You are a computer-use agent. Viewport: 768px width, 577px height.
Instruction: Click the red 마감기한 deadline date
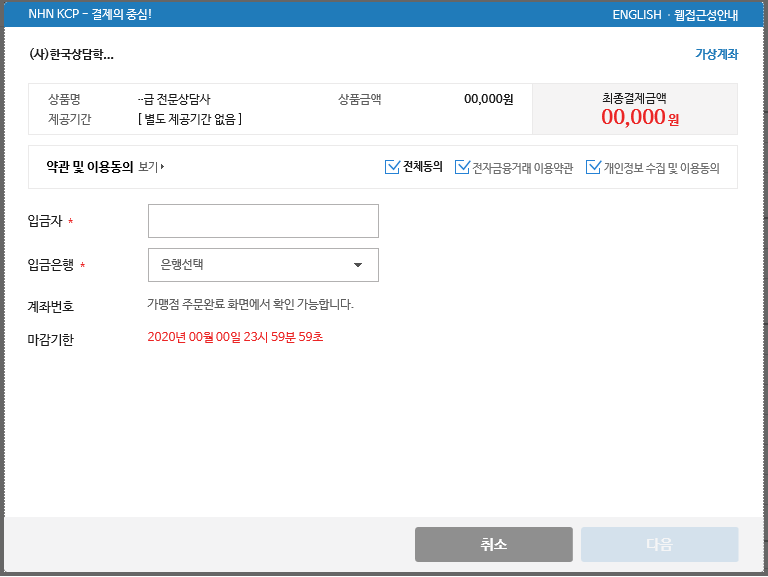click(235, 337)
